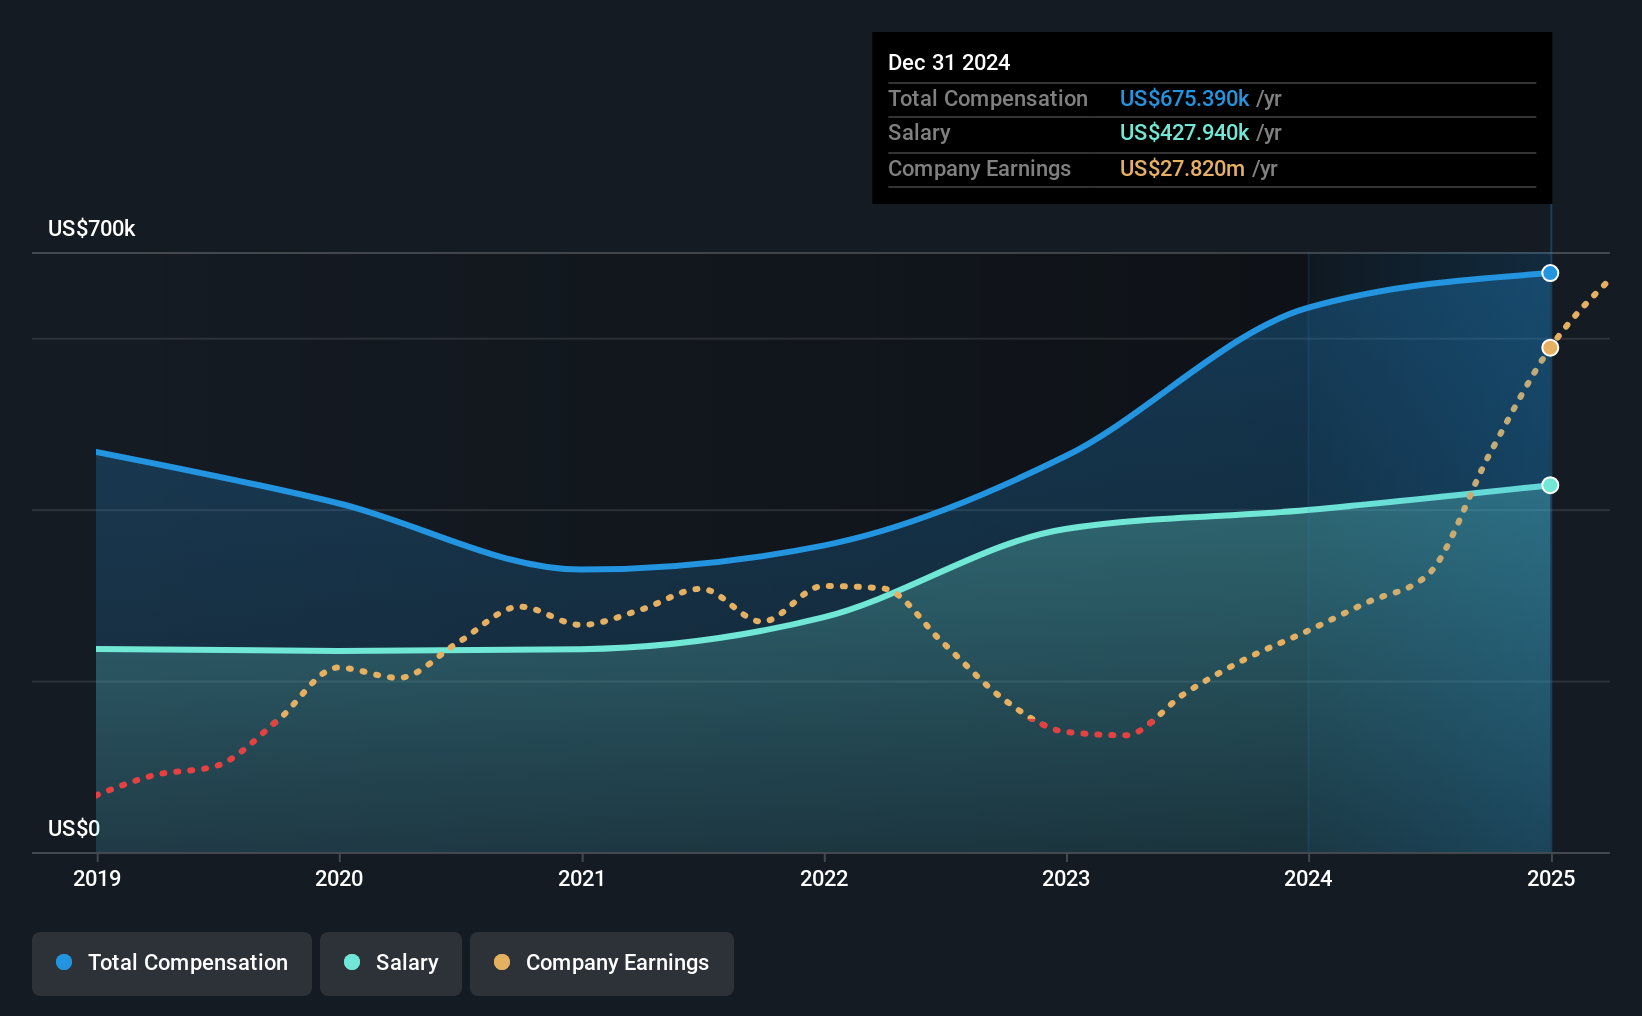Viewport: 1642px width, 1016px height.
Task: Click the blue Total Compensation endpoint marker
Action: pyautogui.click(x=1550, y=273)
